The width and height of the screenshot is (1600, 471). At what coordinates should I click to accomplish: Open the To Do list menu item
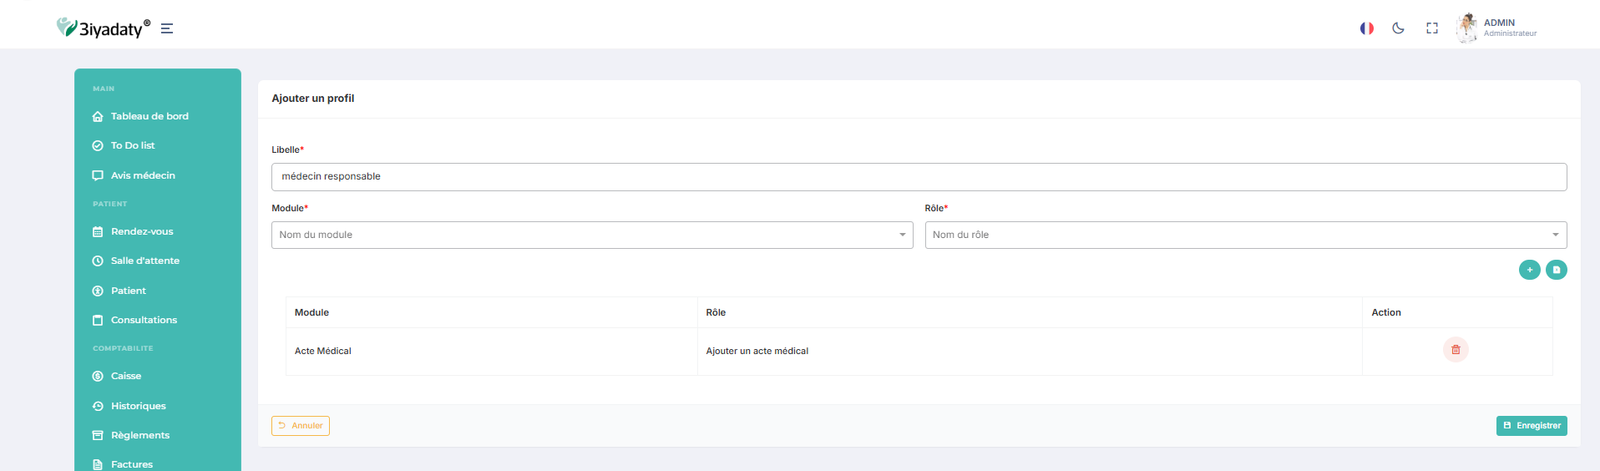(x=132, y=146)
